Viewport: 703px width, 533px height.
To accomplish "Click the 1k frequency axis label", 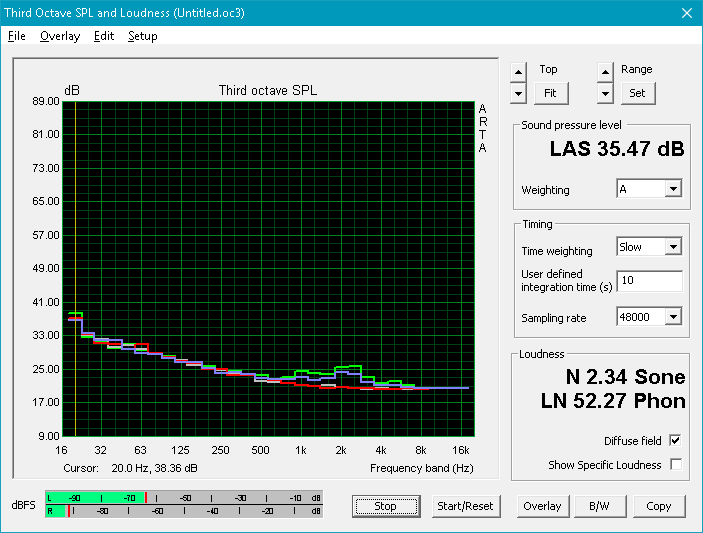I will (300, 450).
